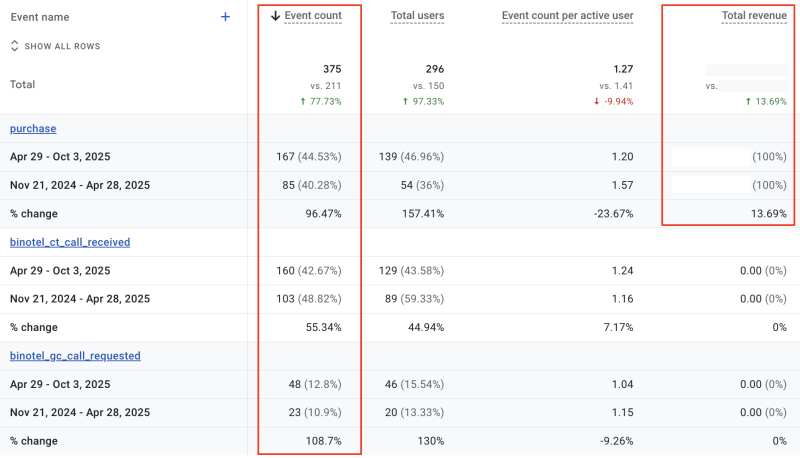Click the red down arrow beside -9.94%

596,101
